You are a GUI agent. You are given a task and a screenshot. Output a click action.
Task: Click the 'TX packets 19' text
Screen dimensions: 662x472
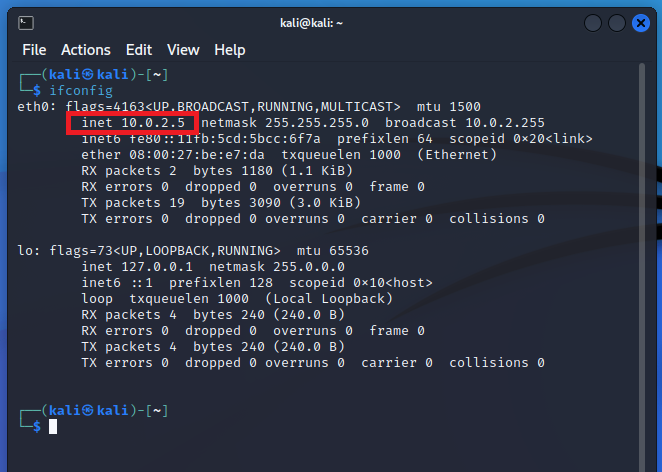pos(133,203)
